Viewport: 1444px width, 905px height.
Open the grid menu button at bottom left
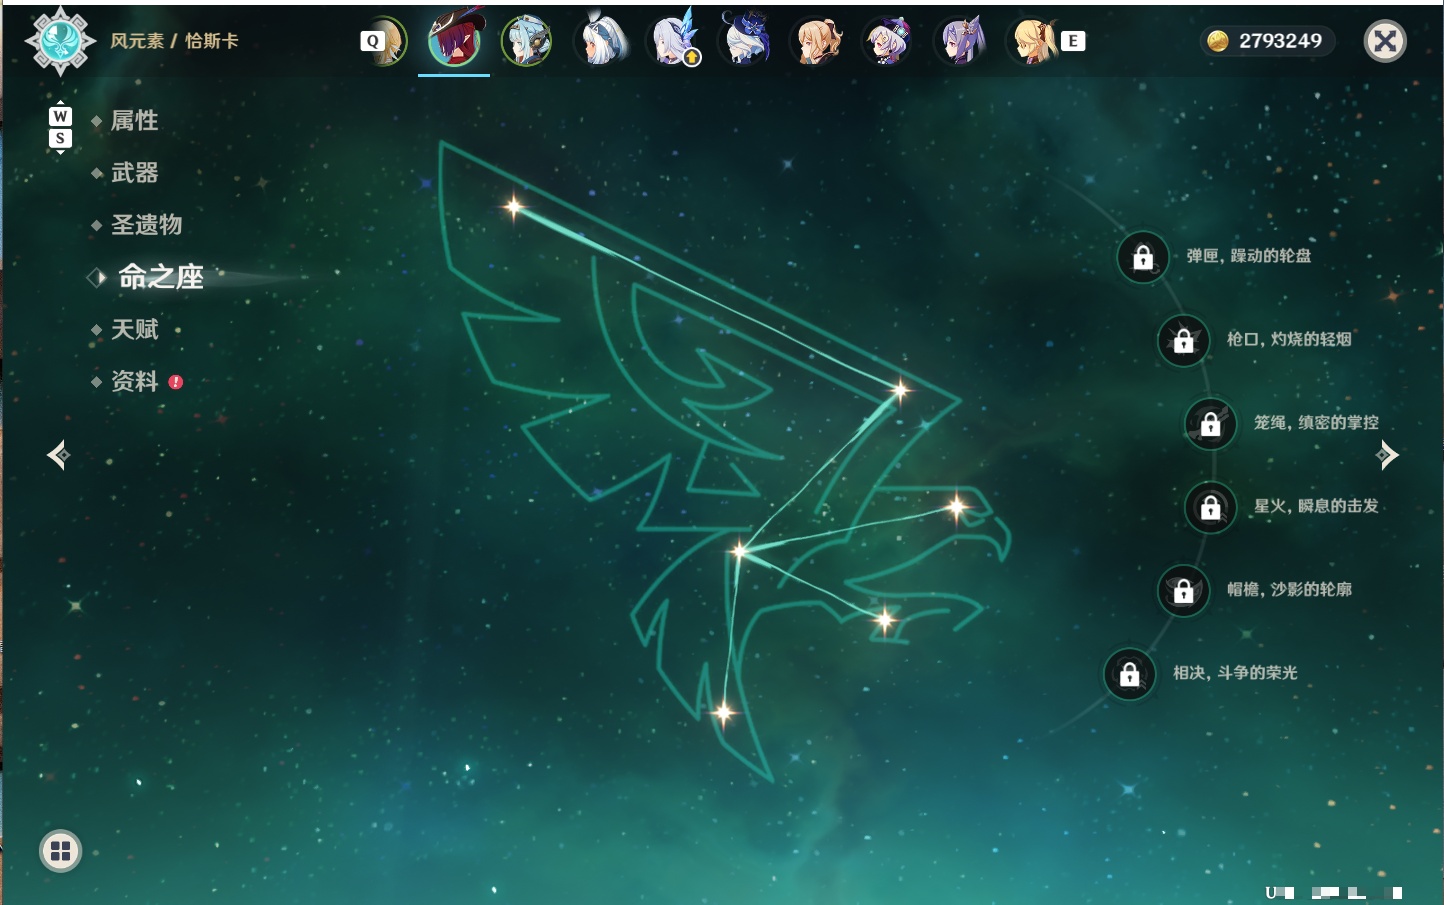60,851
